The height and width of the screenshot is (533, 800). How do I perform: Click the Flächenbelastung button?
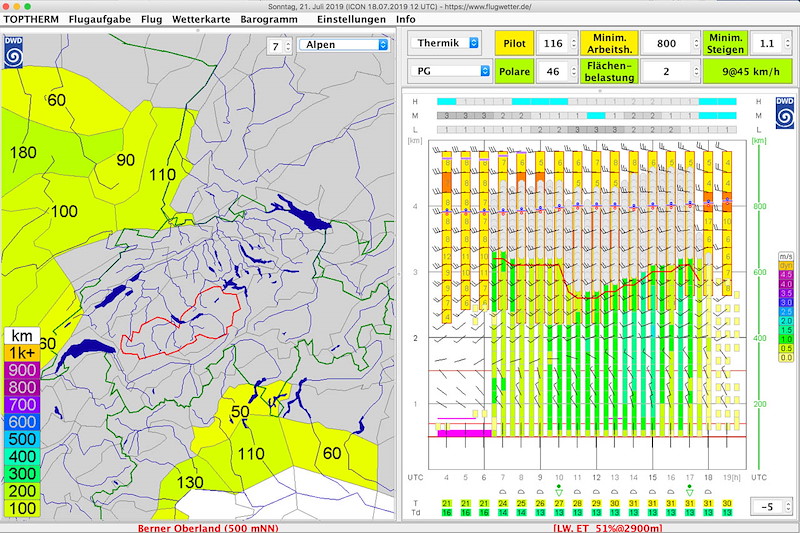609,71
